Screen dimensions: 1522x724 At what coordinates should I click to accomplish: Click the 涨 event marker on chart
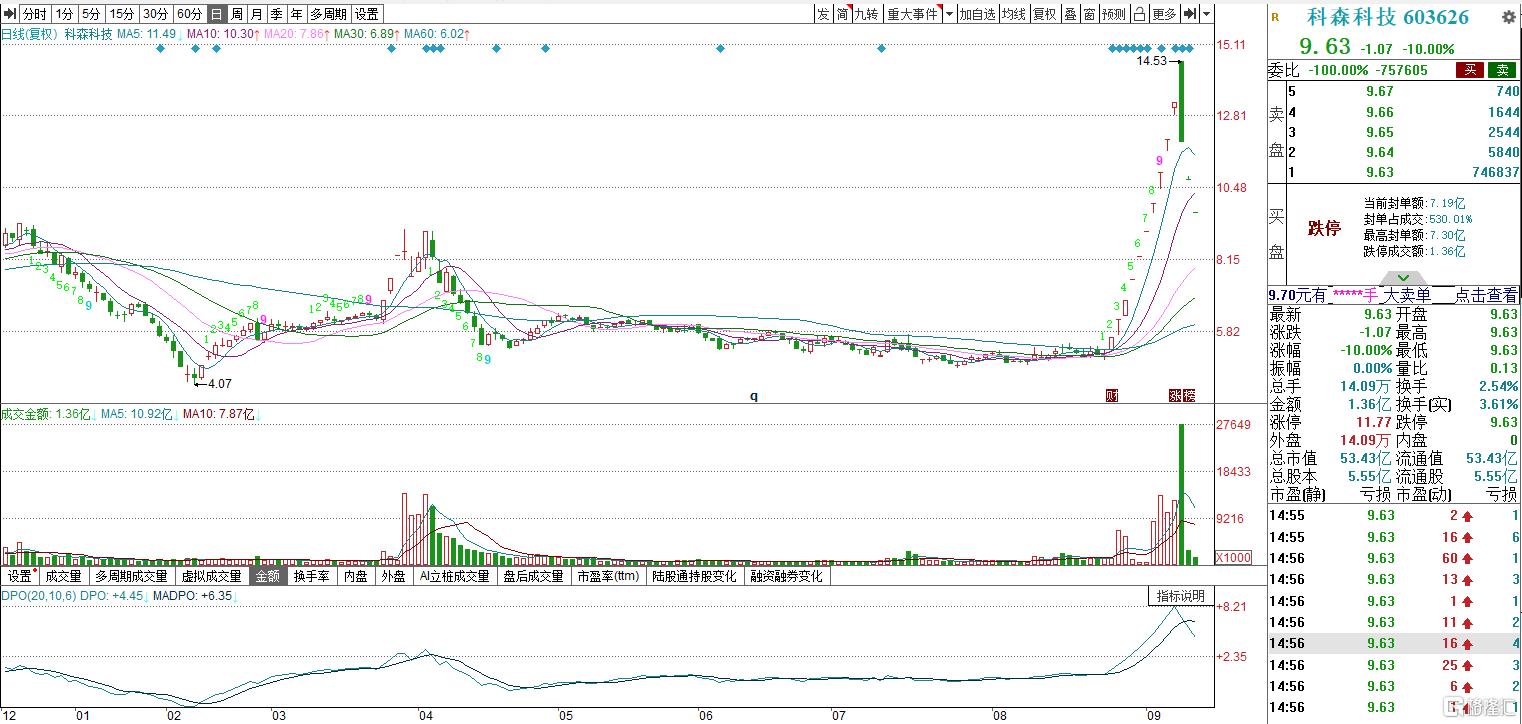(x=1175, y=395)
